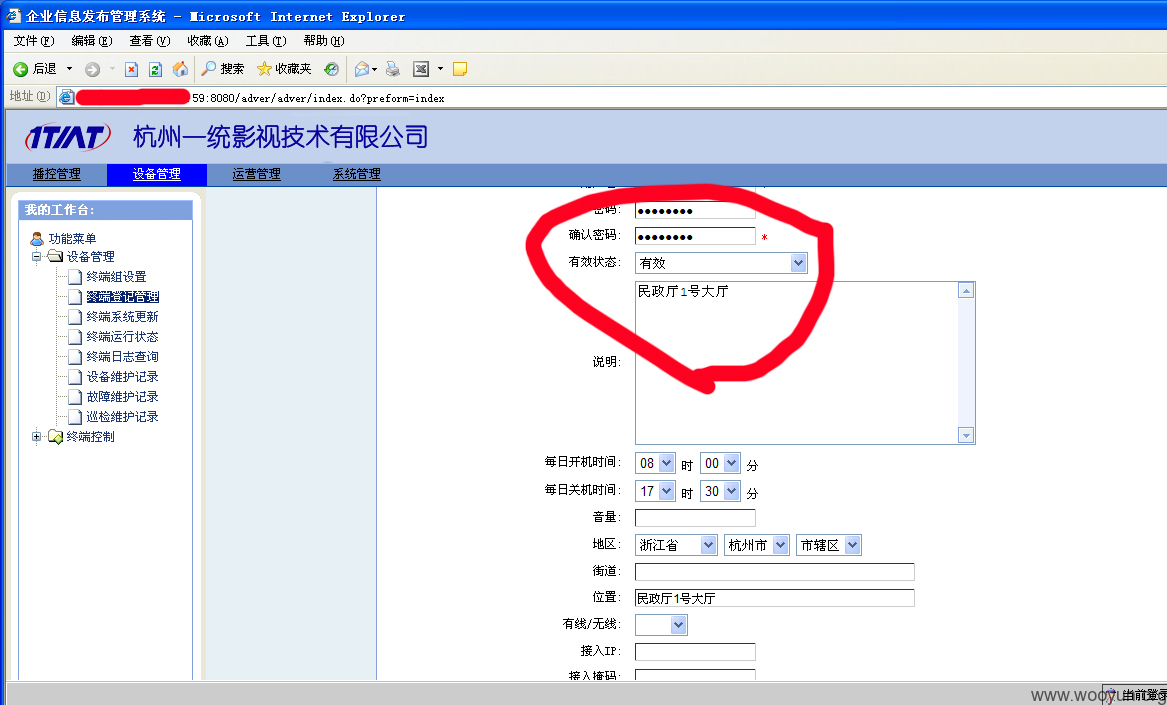Viewport: 1167px width, 705px height.
Task: Open 设备维护记录 tree item
Action: tap(123, 377)
